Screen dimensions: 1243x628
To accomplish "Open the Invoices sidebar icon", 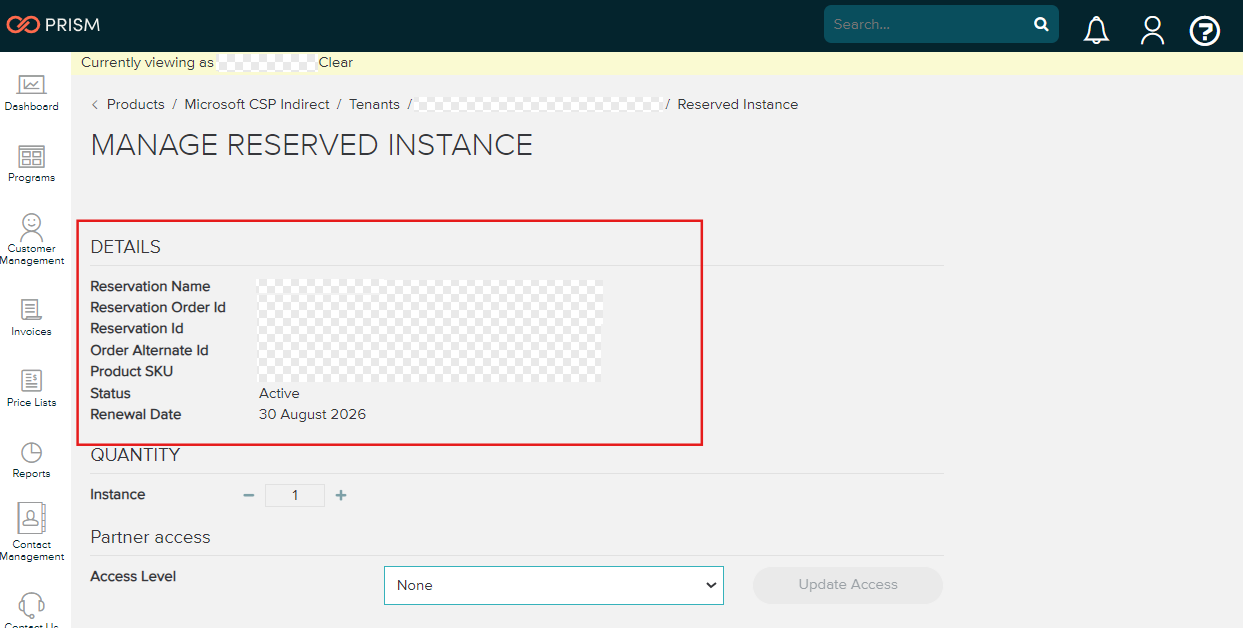I will (32, 316).
